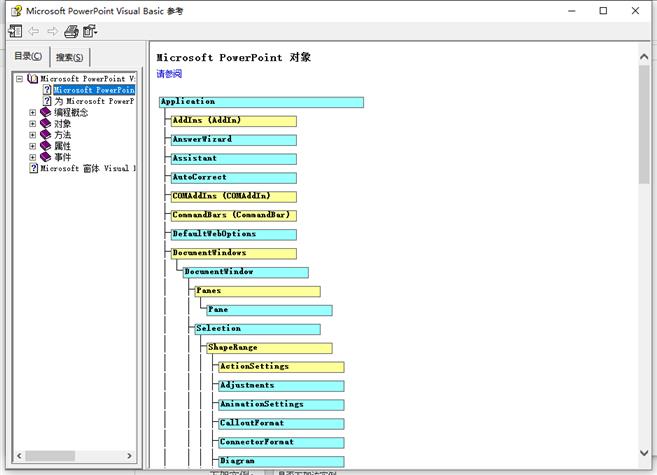This screenshot has width=657, height=475.
Task: Select the Microsoft 窗体 Visual tree item
Action: [x=88, y=168]
